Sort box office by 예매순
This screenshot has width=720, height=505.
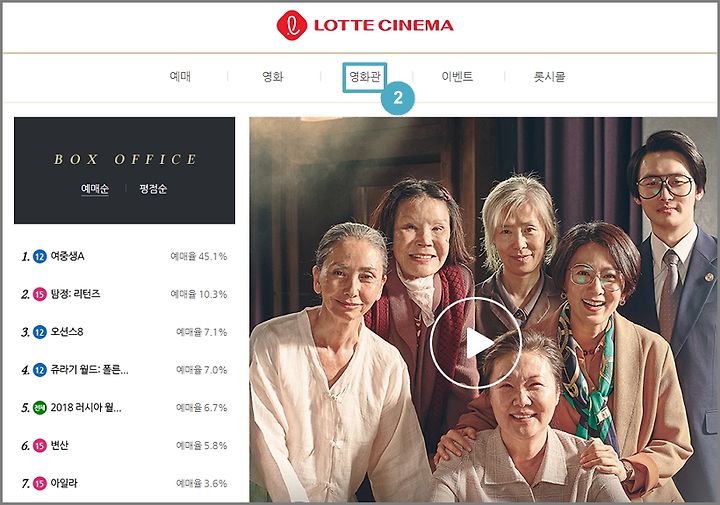pos(95,189)
